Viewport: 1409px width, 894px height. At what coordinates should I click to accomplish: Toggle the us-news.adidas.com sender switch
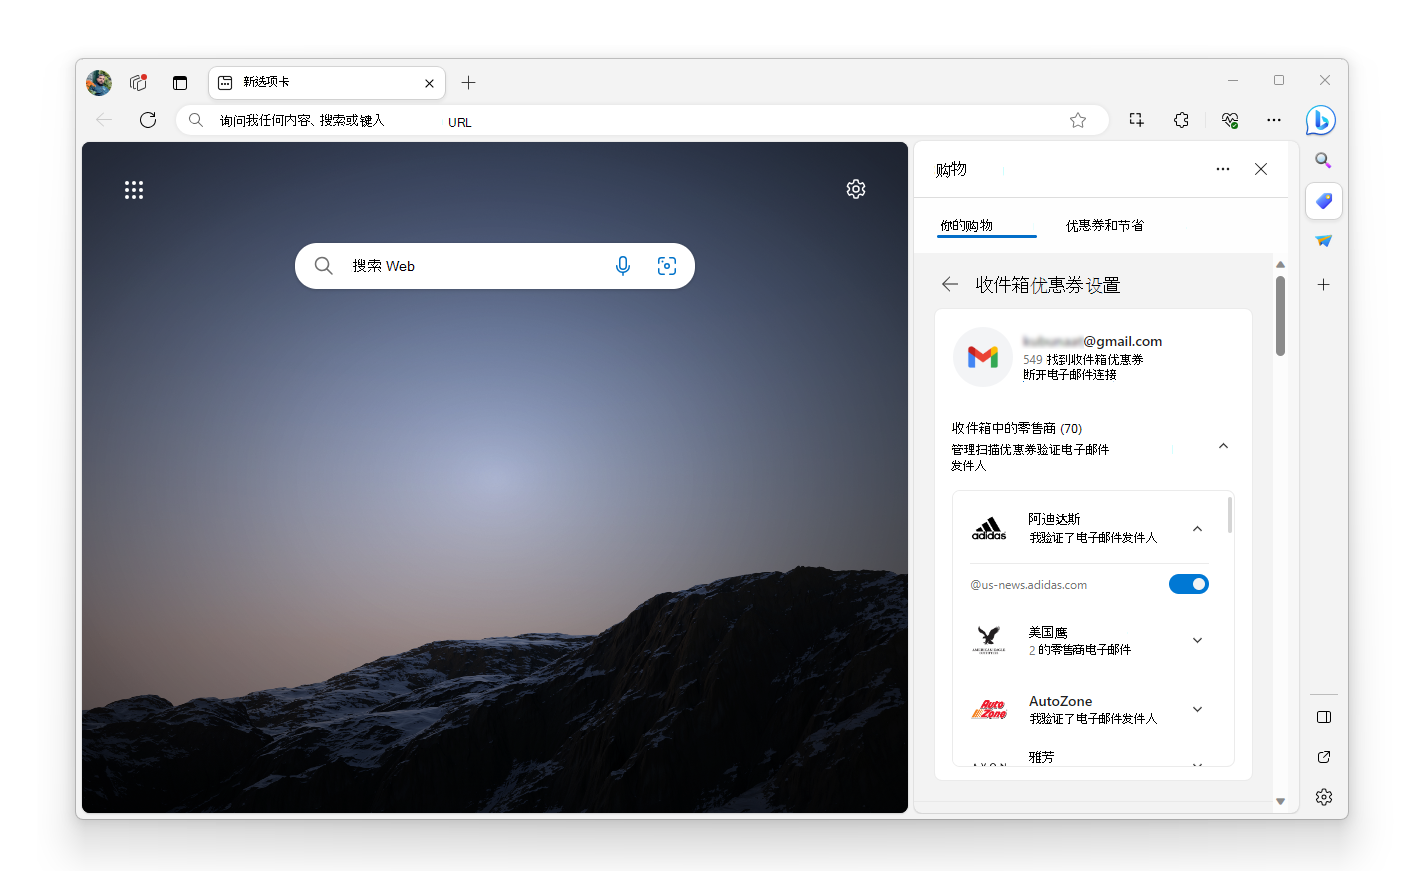coord(1189,584)
